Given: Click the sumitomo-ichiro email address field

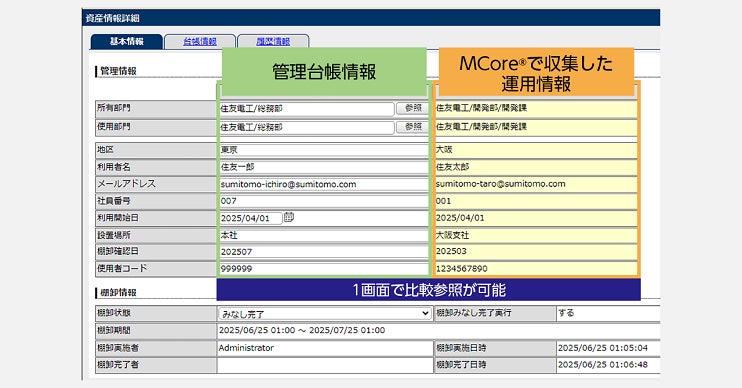Looking at the screenshot, I should [x=324, y=184].
